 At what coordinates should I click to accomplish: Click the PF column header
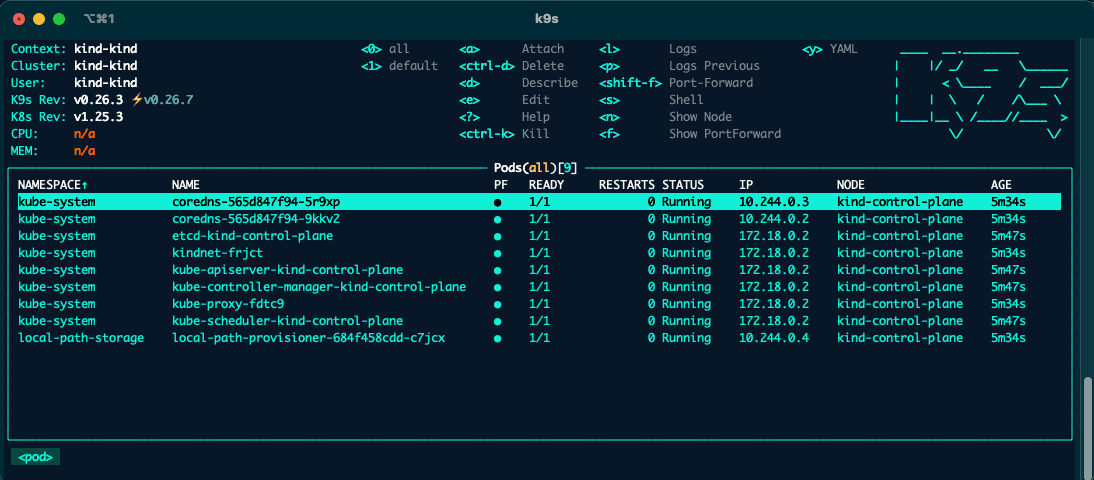pos(500,185)
